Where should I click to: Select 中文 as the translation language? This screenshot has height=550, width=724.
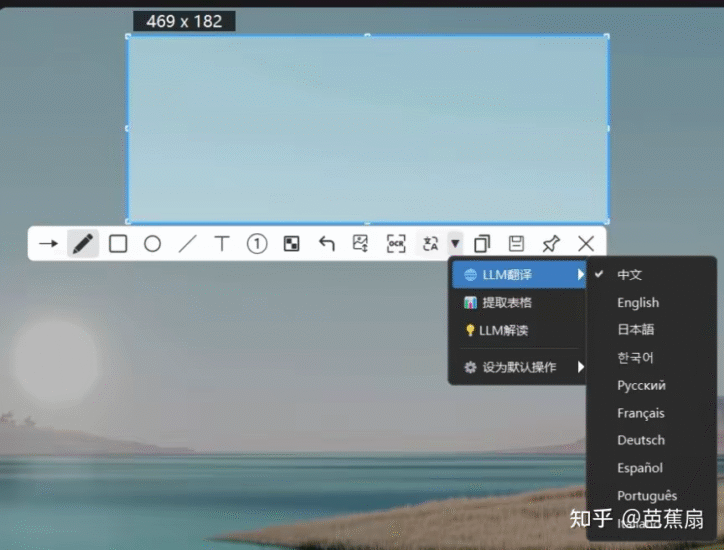[630, 275]
